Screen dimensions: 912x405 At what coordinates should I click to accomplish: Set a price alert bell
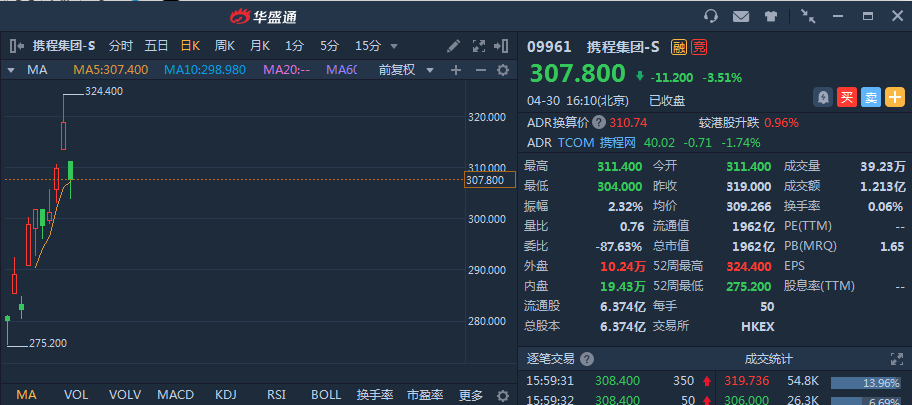coord(822,98)
